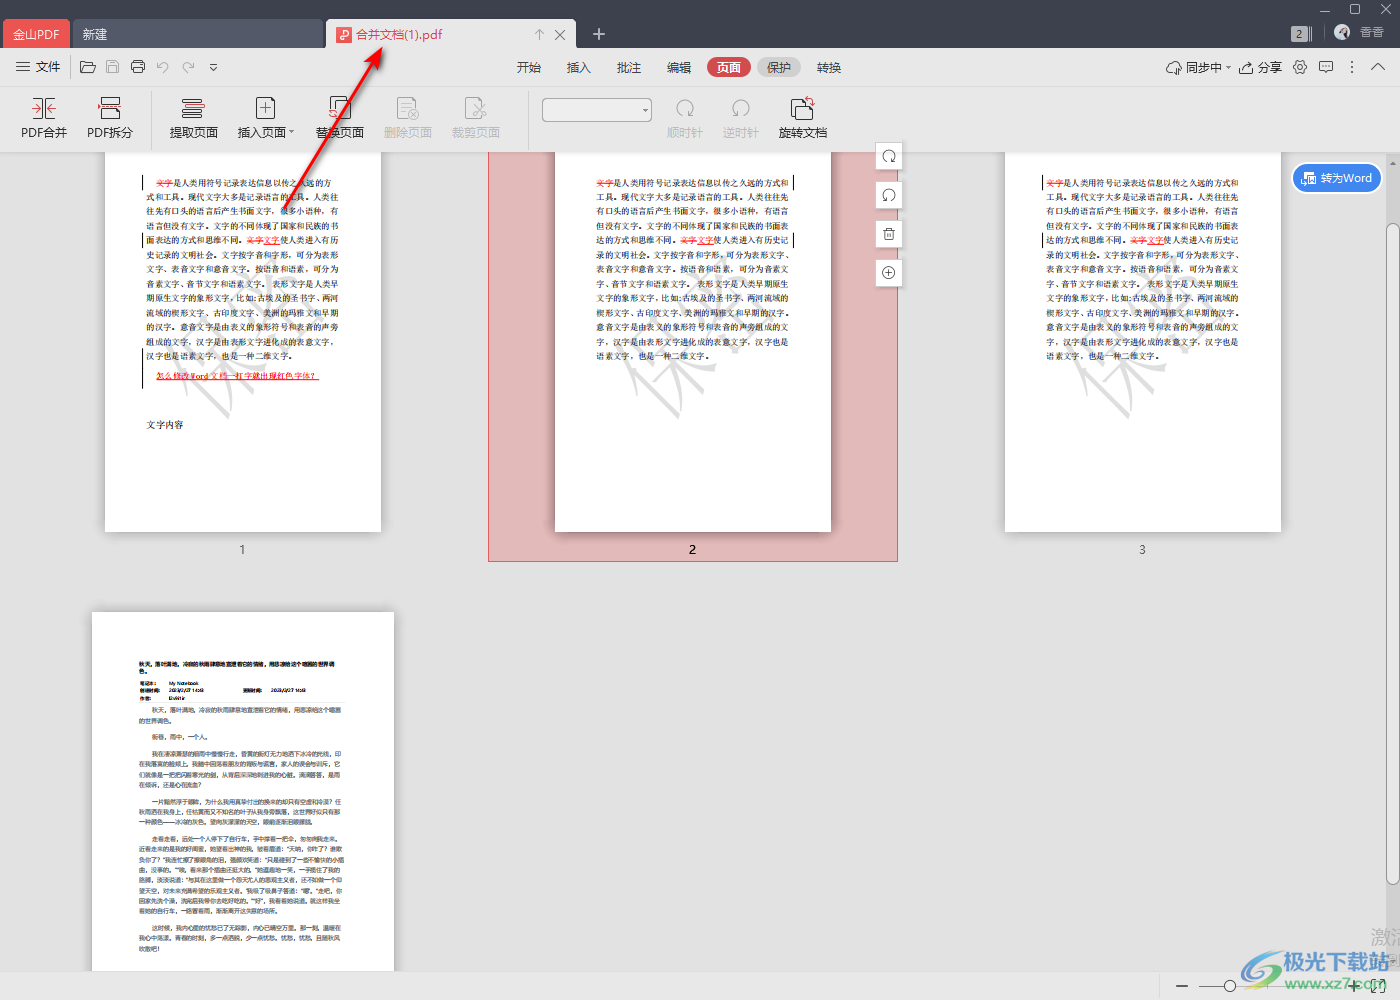Pin the 合并文档(1).pdf tab with the arrow icon

[539, 34]
